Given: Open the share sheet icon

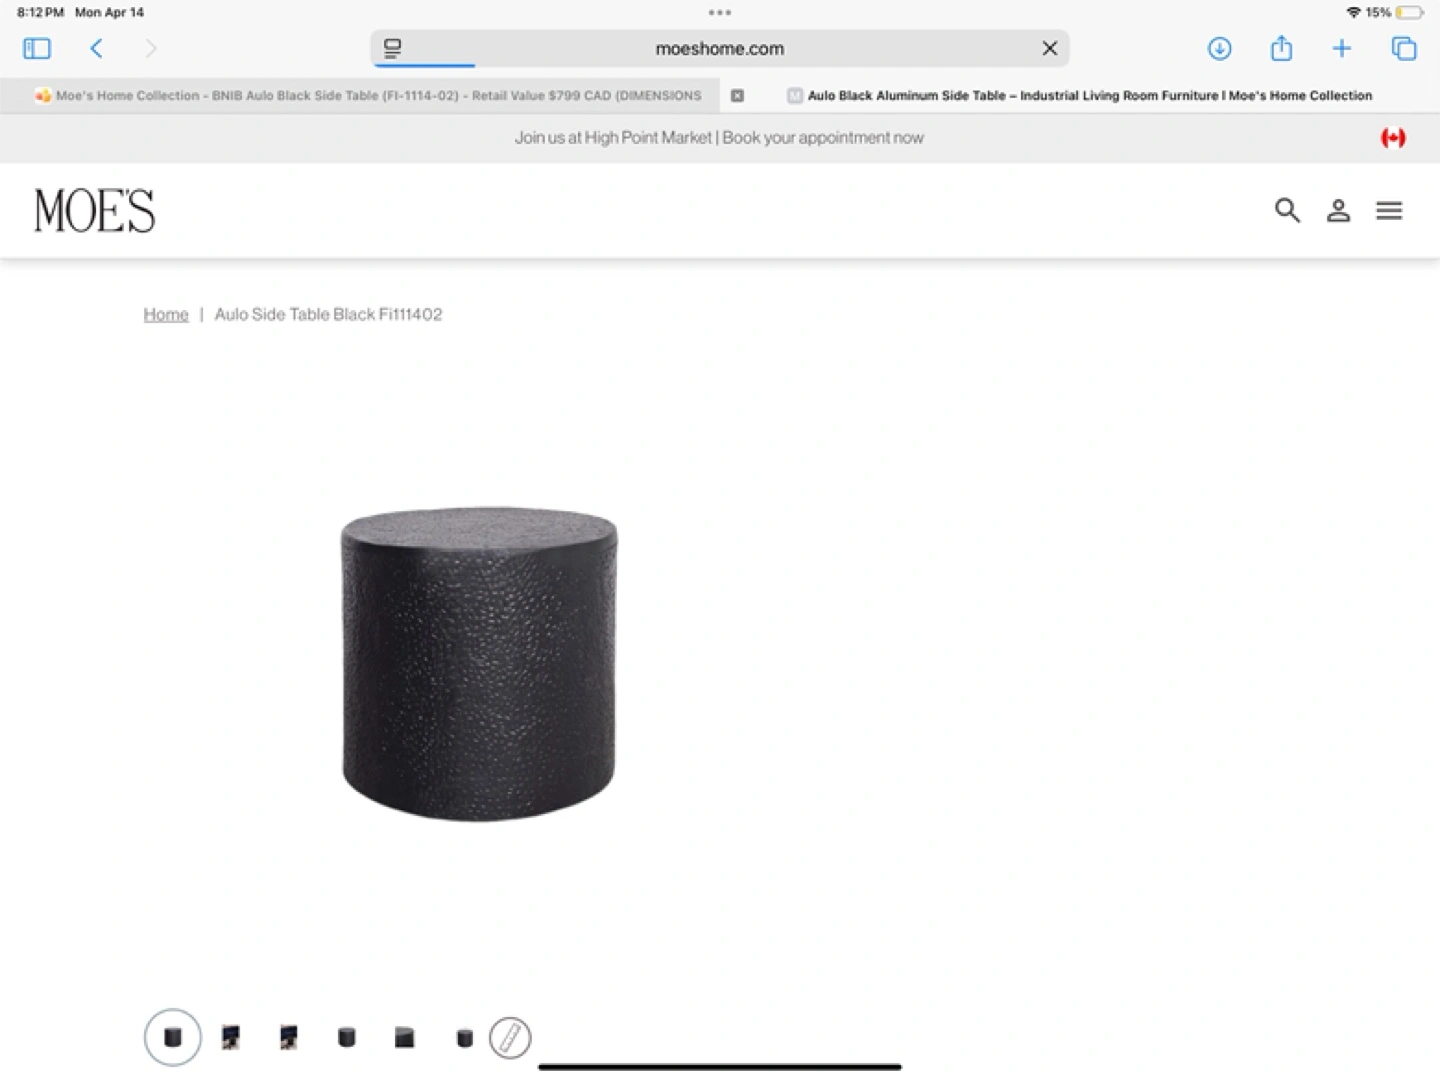Looking at the screenshot, I should click(1281, 47).
